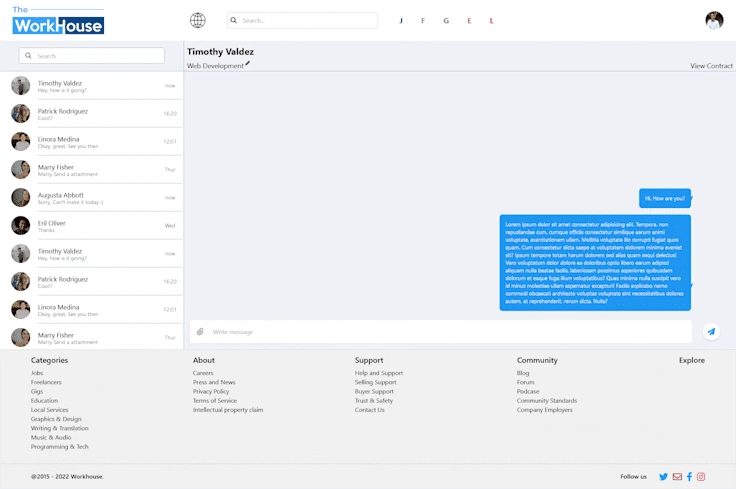This screenshot has height=489, width=736.
Task: Open Music & Audio category
Action: (51, 437)
